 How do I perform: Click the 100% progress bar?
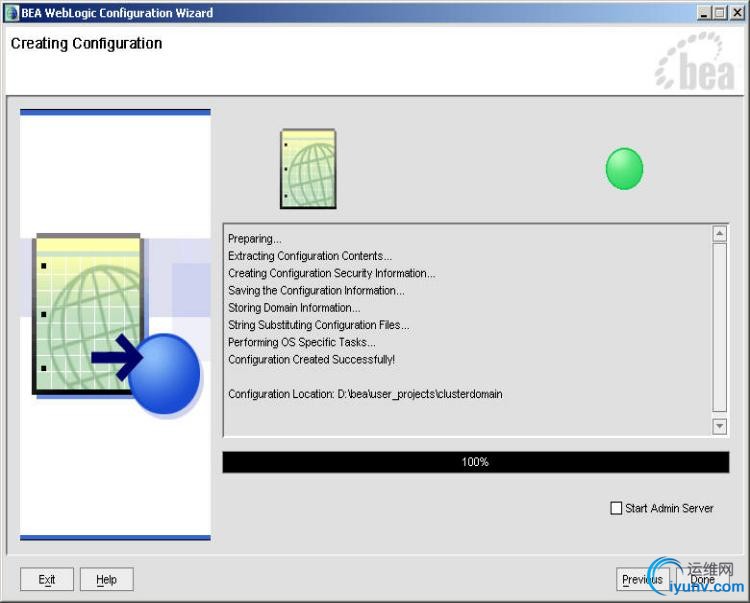click(x=475, y=462)
